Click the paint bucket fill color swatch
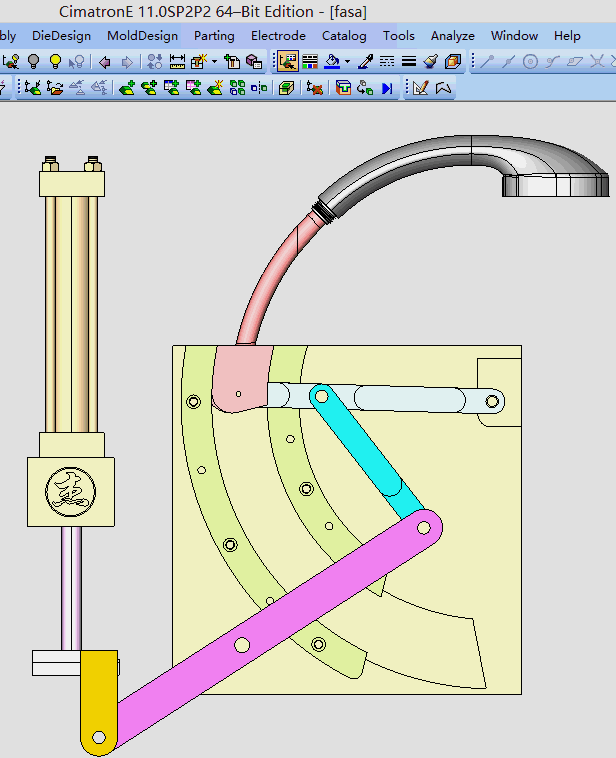The height and width of the screenshot is (758, 616). click(332, 62)
